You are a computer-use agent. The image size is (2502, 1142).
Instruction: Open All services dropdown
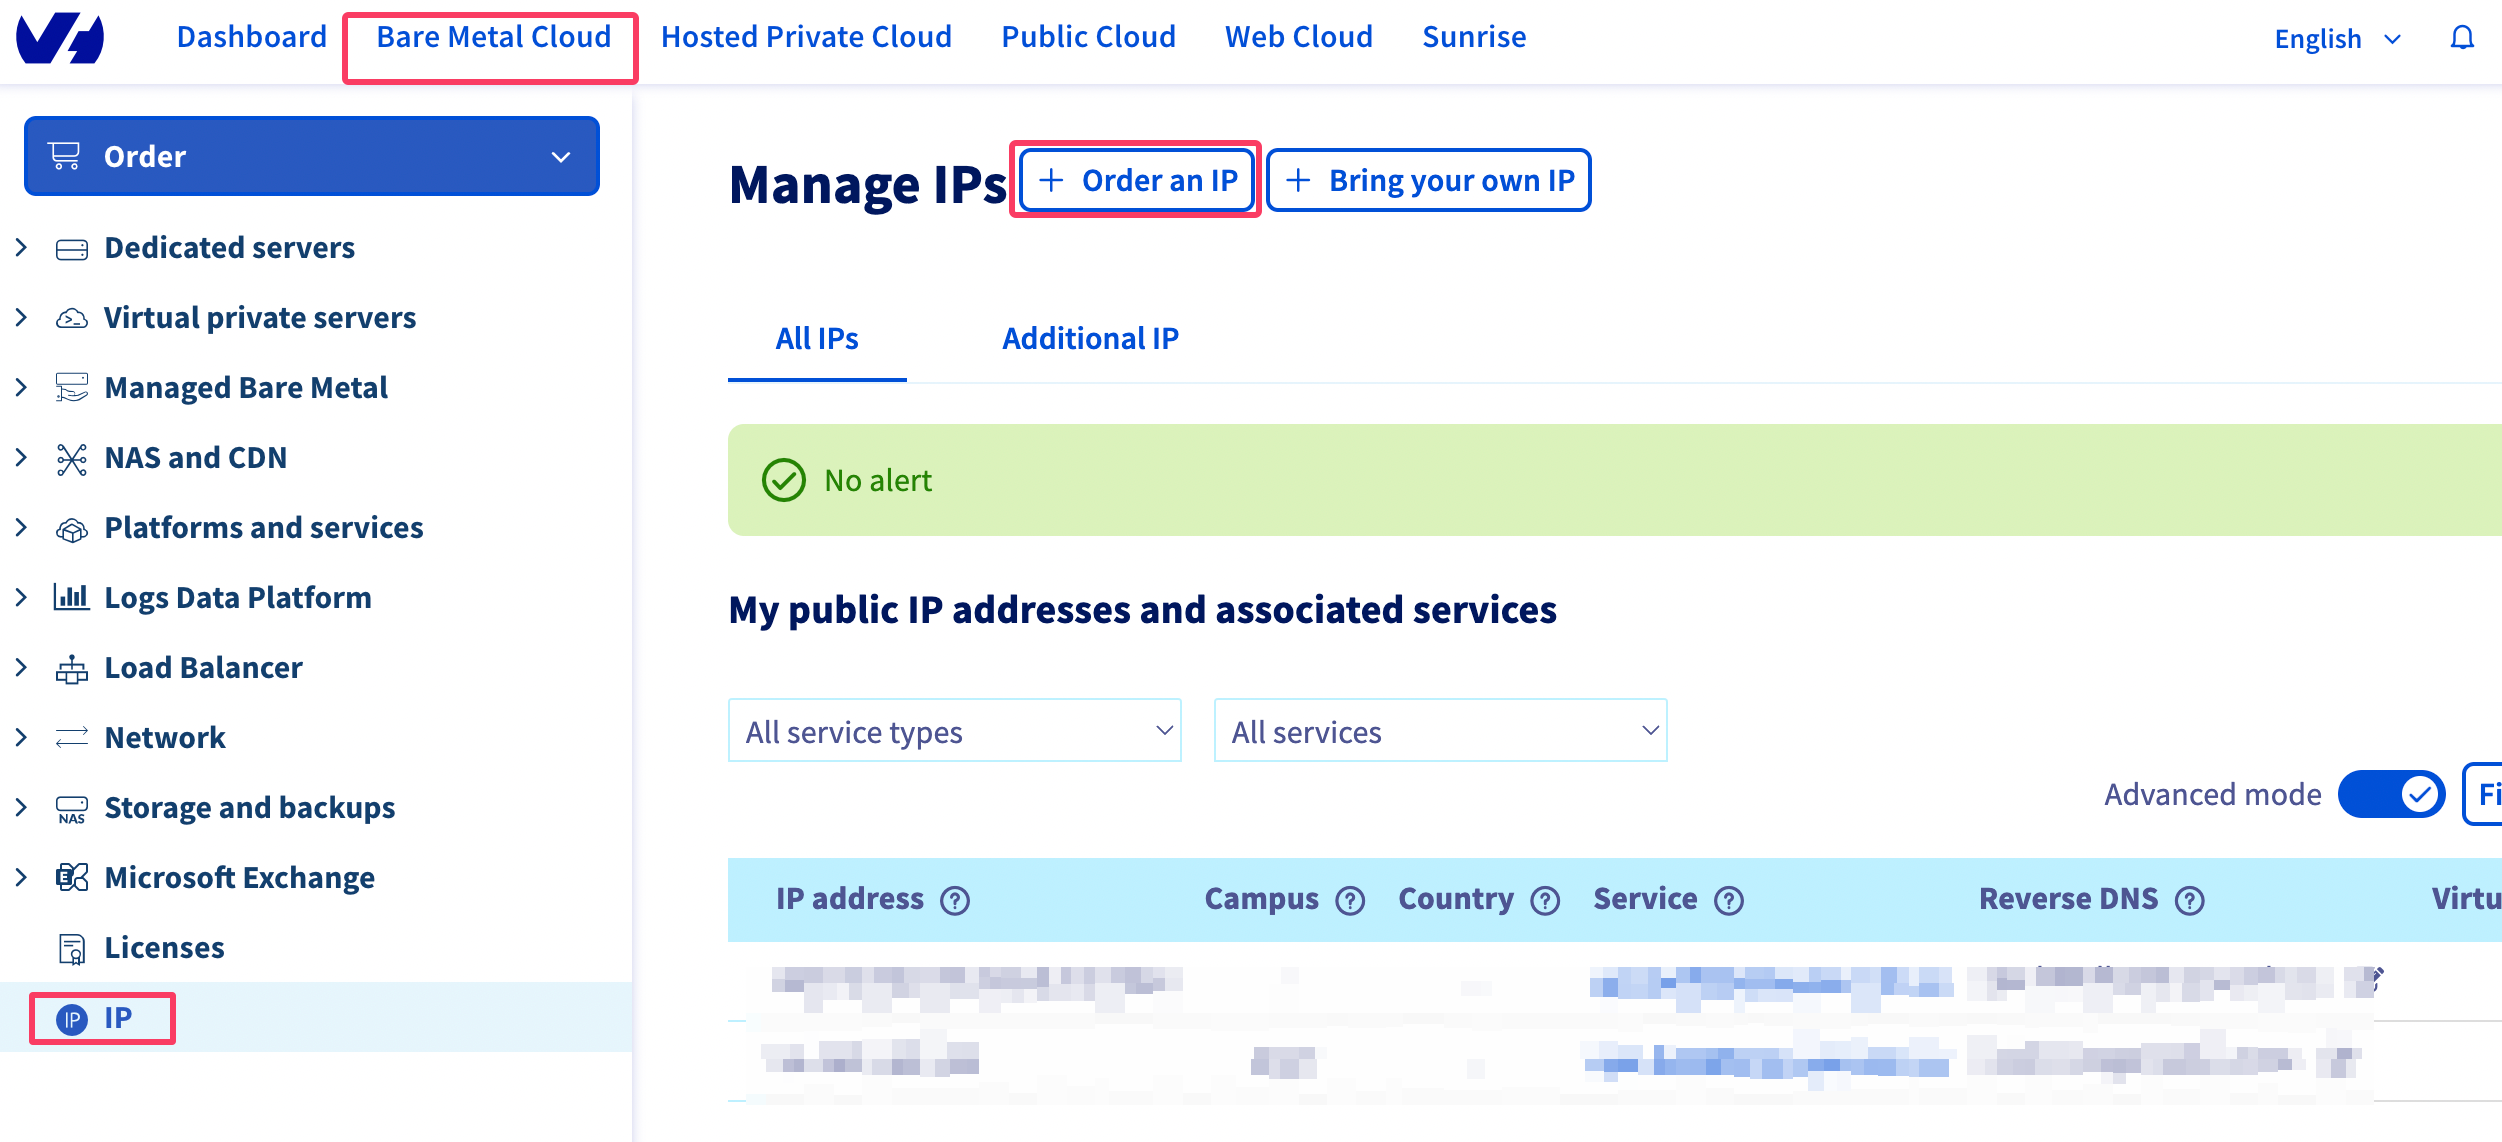(x=1440, y=731)
